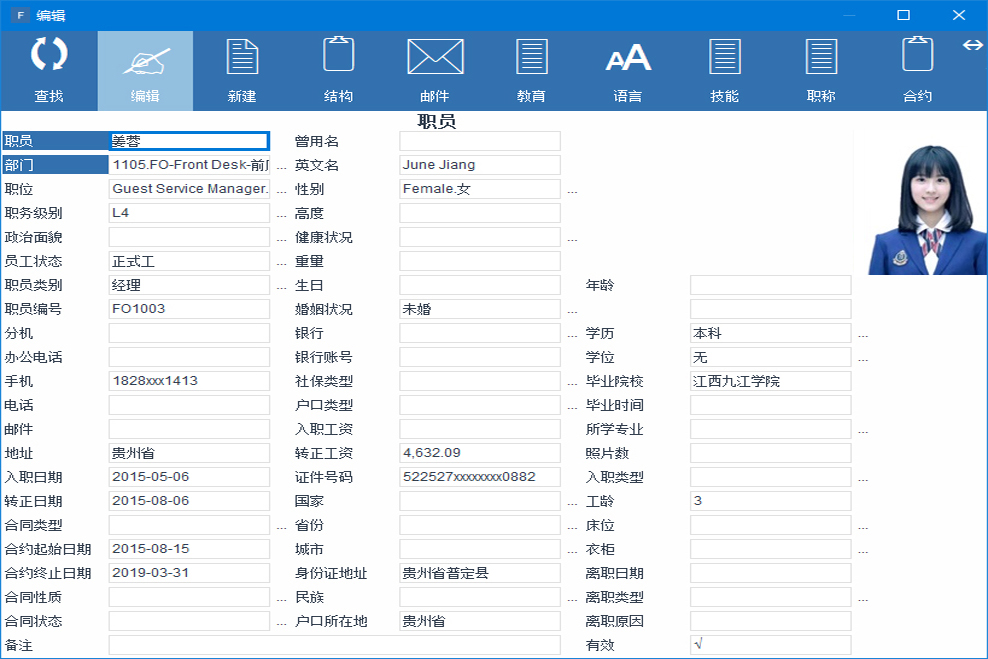
Task: Click the 语言 (Language) AA icon
Action: pos(628,58)
